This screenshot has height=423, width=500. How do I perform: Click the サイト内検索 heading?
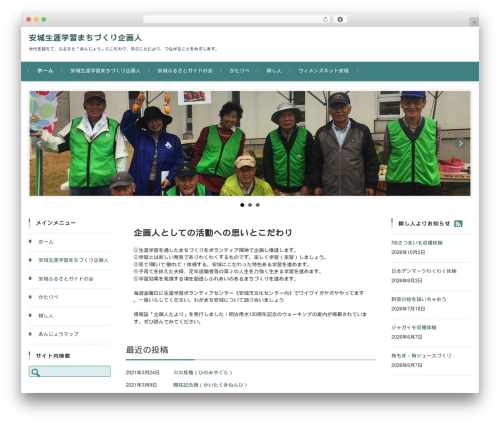coord(53,356)
